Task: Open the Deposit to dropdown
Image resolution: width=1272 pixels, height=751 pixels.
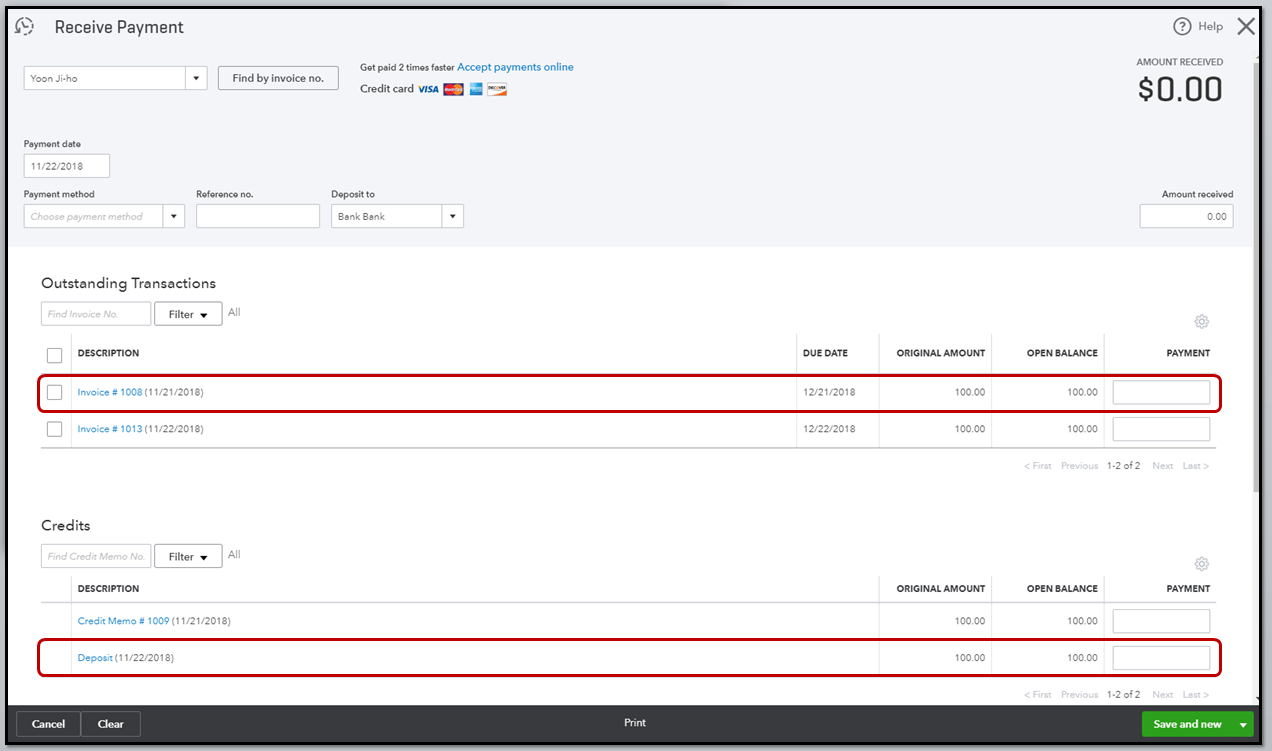Action: coord(453,215)
